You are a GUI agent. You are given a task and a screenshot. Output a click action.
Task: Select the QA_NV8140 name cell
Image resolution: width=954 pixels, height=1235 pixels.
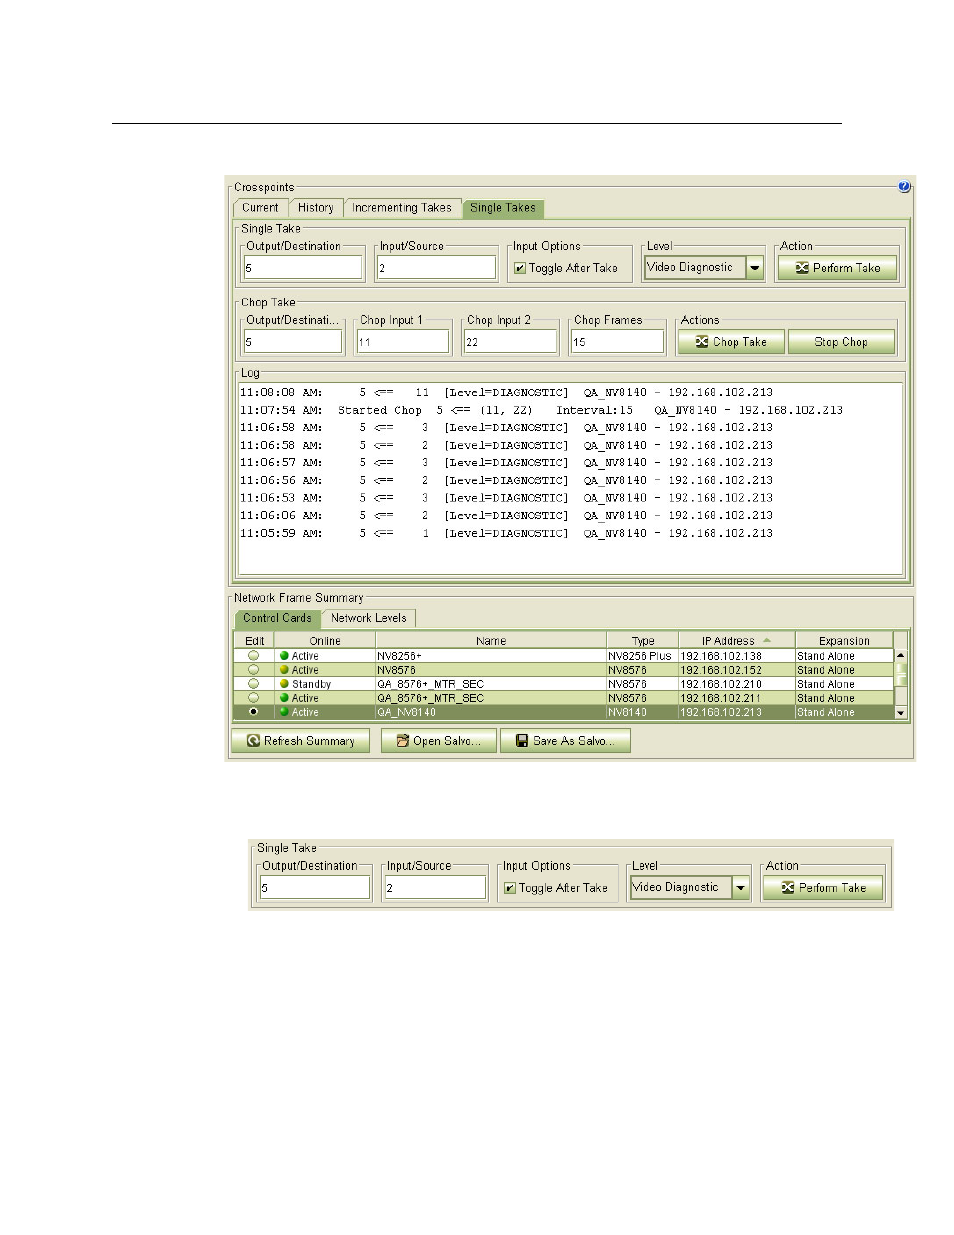tap(491, 712)
